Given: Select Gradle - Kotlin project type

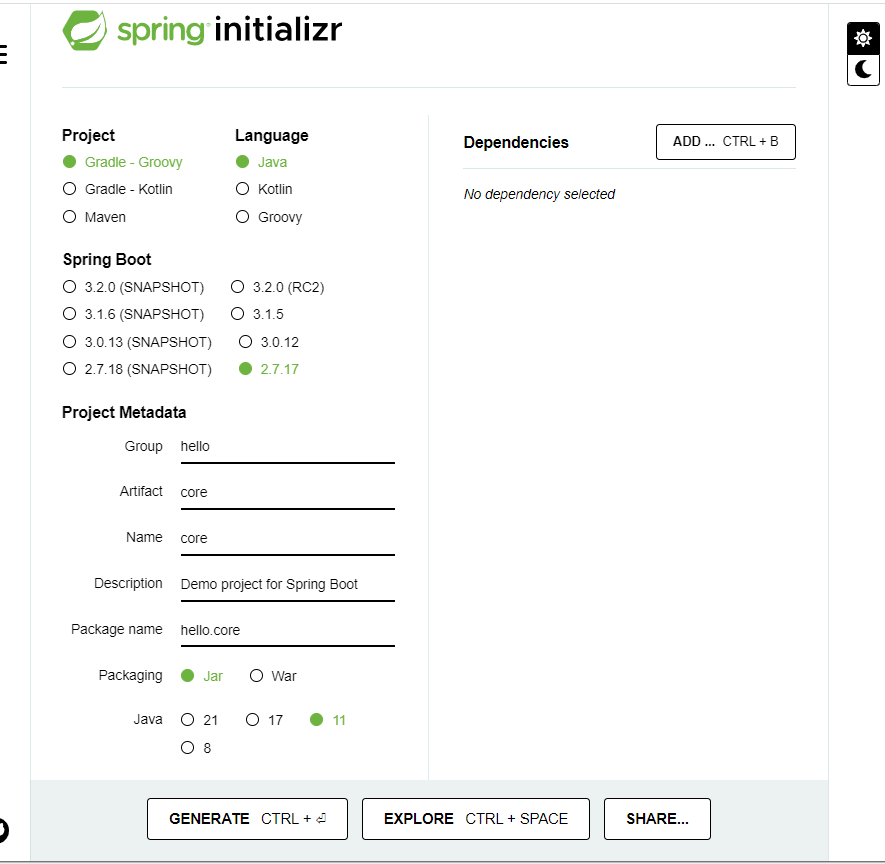Looking at the screenshot, I should [x=117, y=189].
